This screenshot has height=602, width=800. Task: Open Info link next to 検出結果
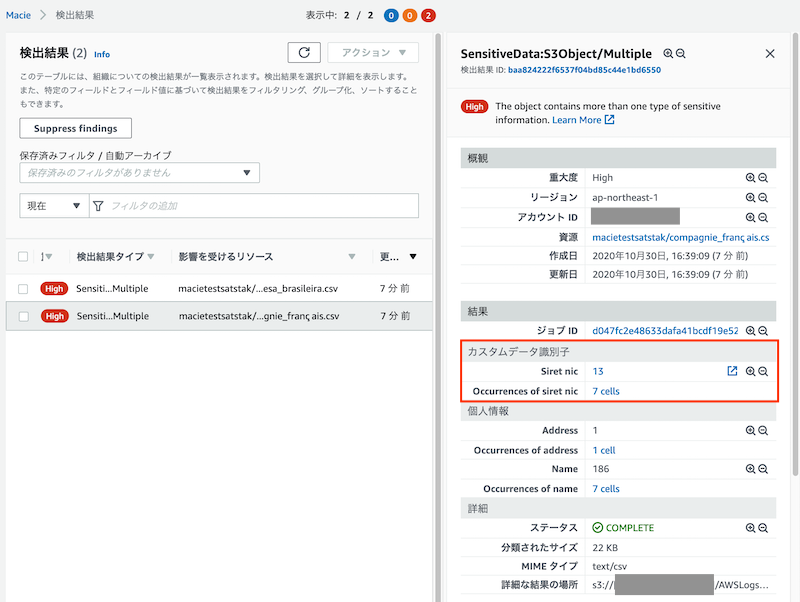102,54
